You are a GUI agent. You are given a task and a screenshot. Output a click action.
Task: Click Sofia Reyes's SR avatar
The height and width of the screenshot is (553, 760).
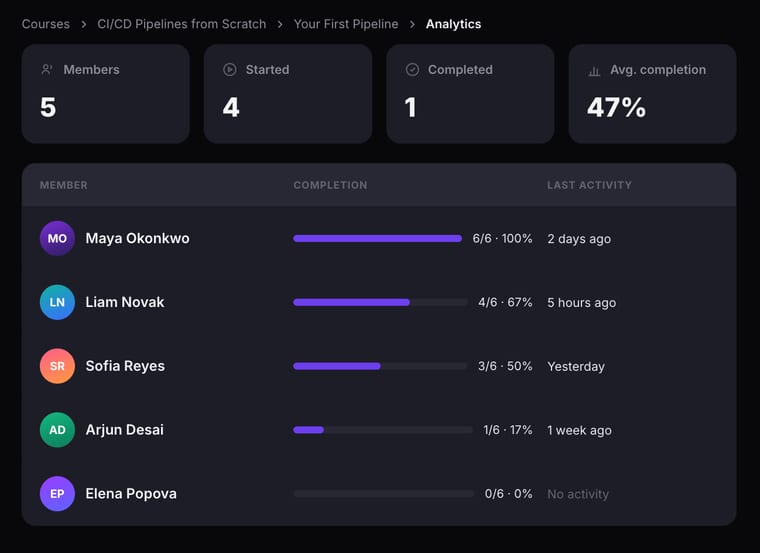57,366
